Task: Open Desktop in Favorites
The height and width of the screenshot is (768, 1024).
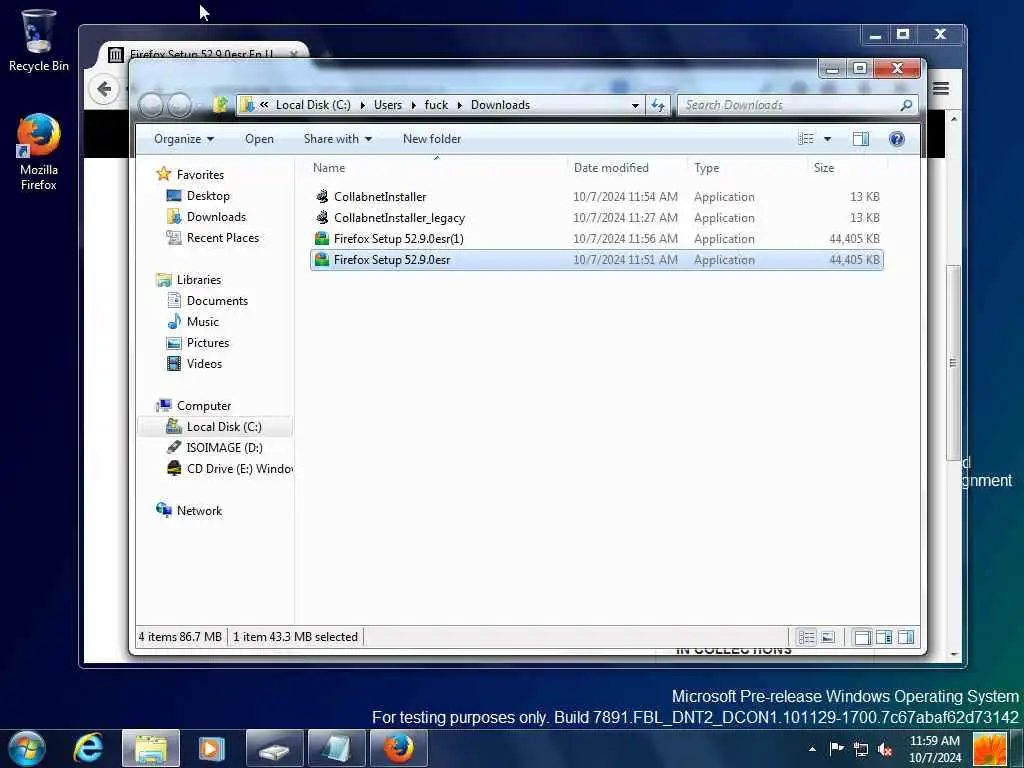Action: click(208, 196)
